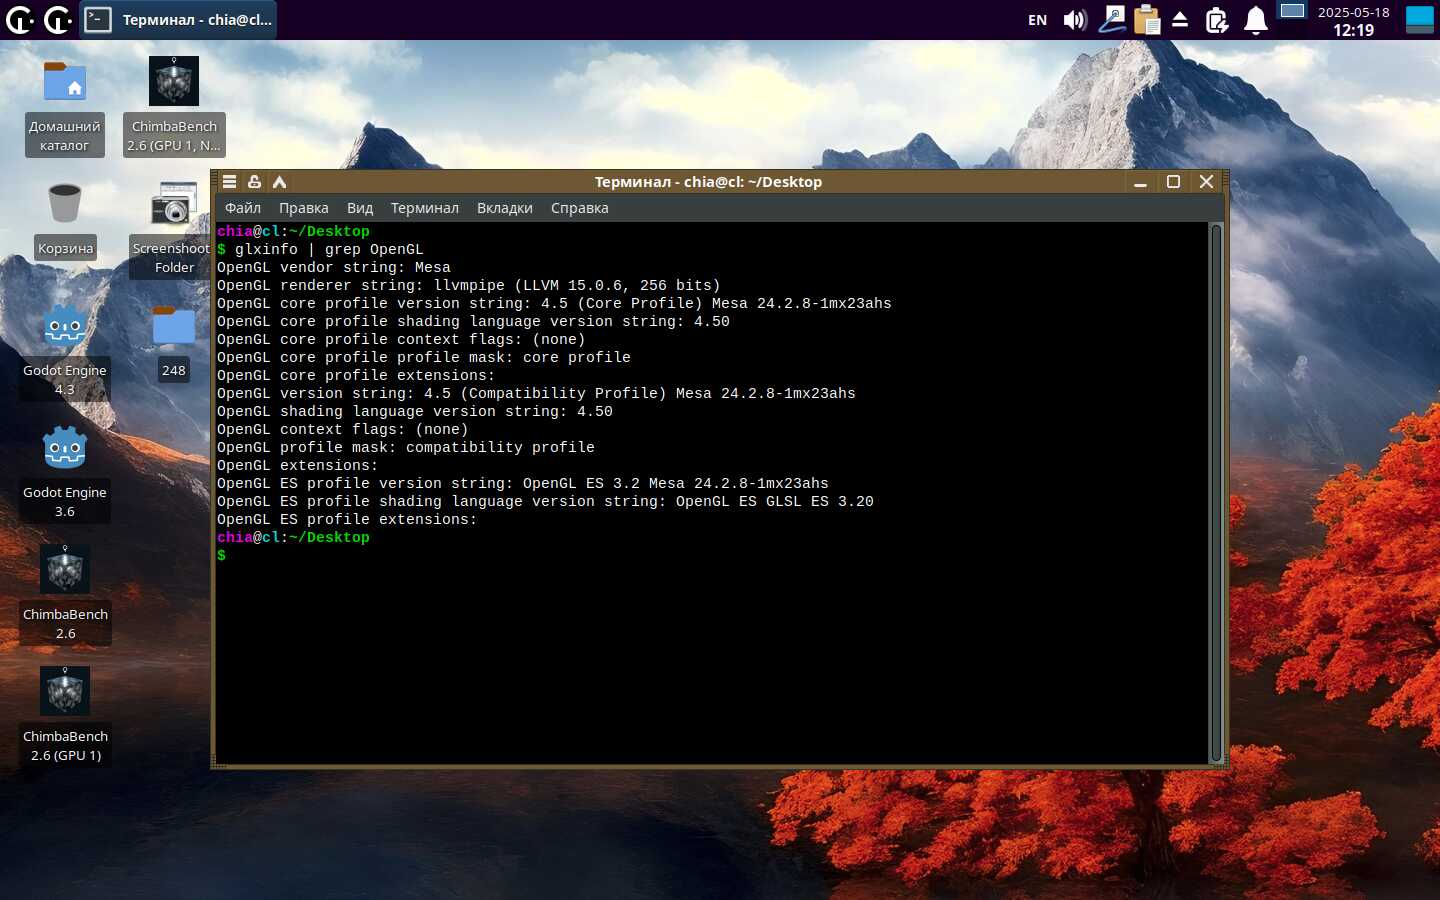Click the 'OpenGL context flags: (none)' line
Image resolution: width=1440 pixels, height=900 pixels.
pyautogui.click(x=343, y=430)
